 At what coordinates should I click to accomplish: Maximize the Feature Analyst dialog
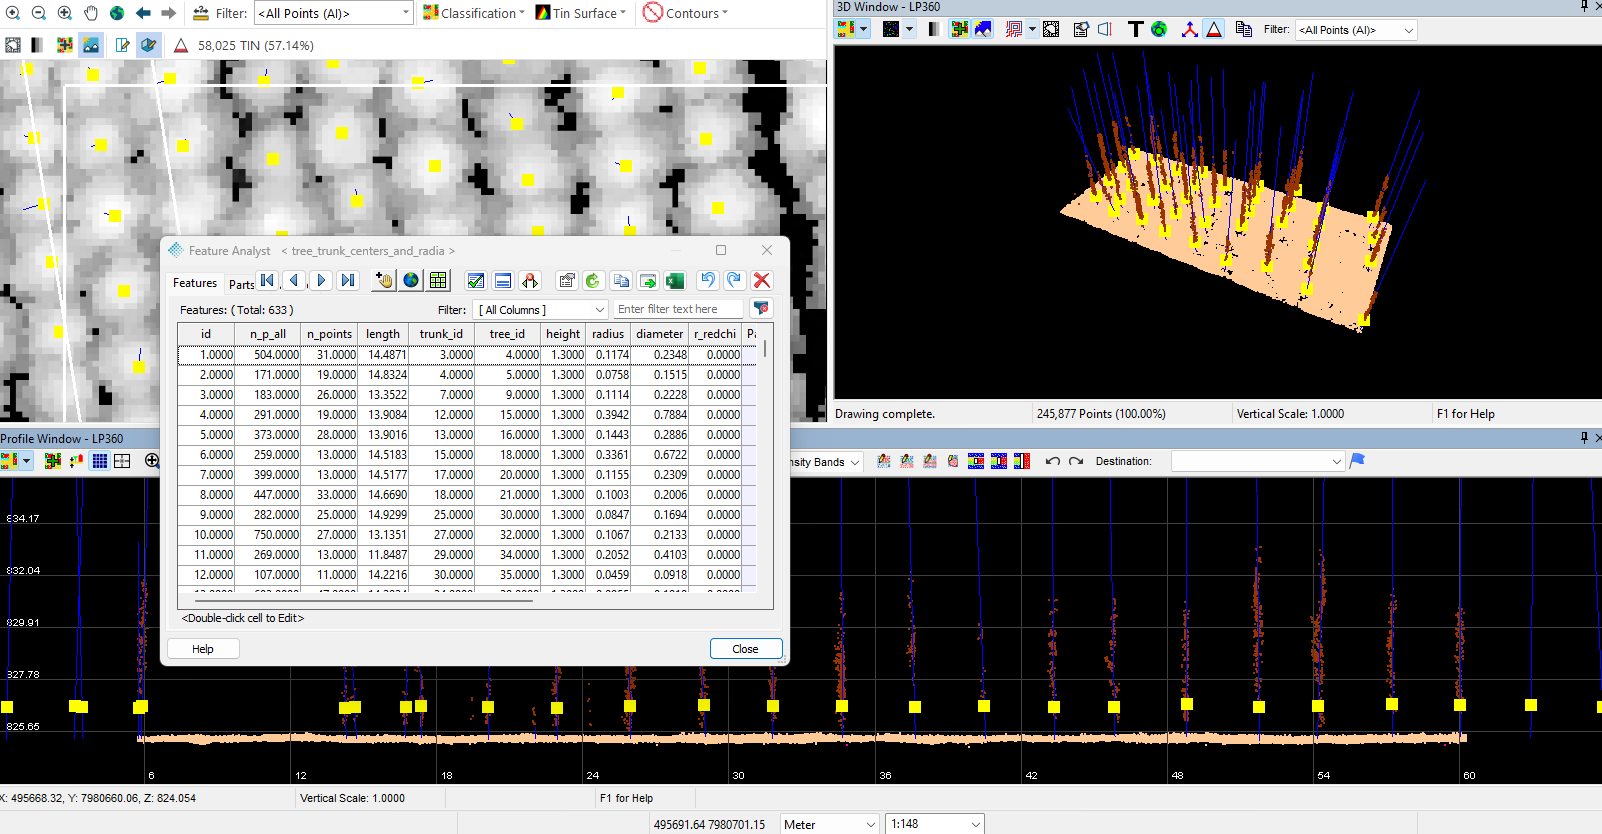(x=721, y=250)
